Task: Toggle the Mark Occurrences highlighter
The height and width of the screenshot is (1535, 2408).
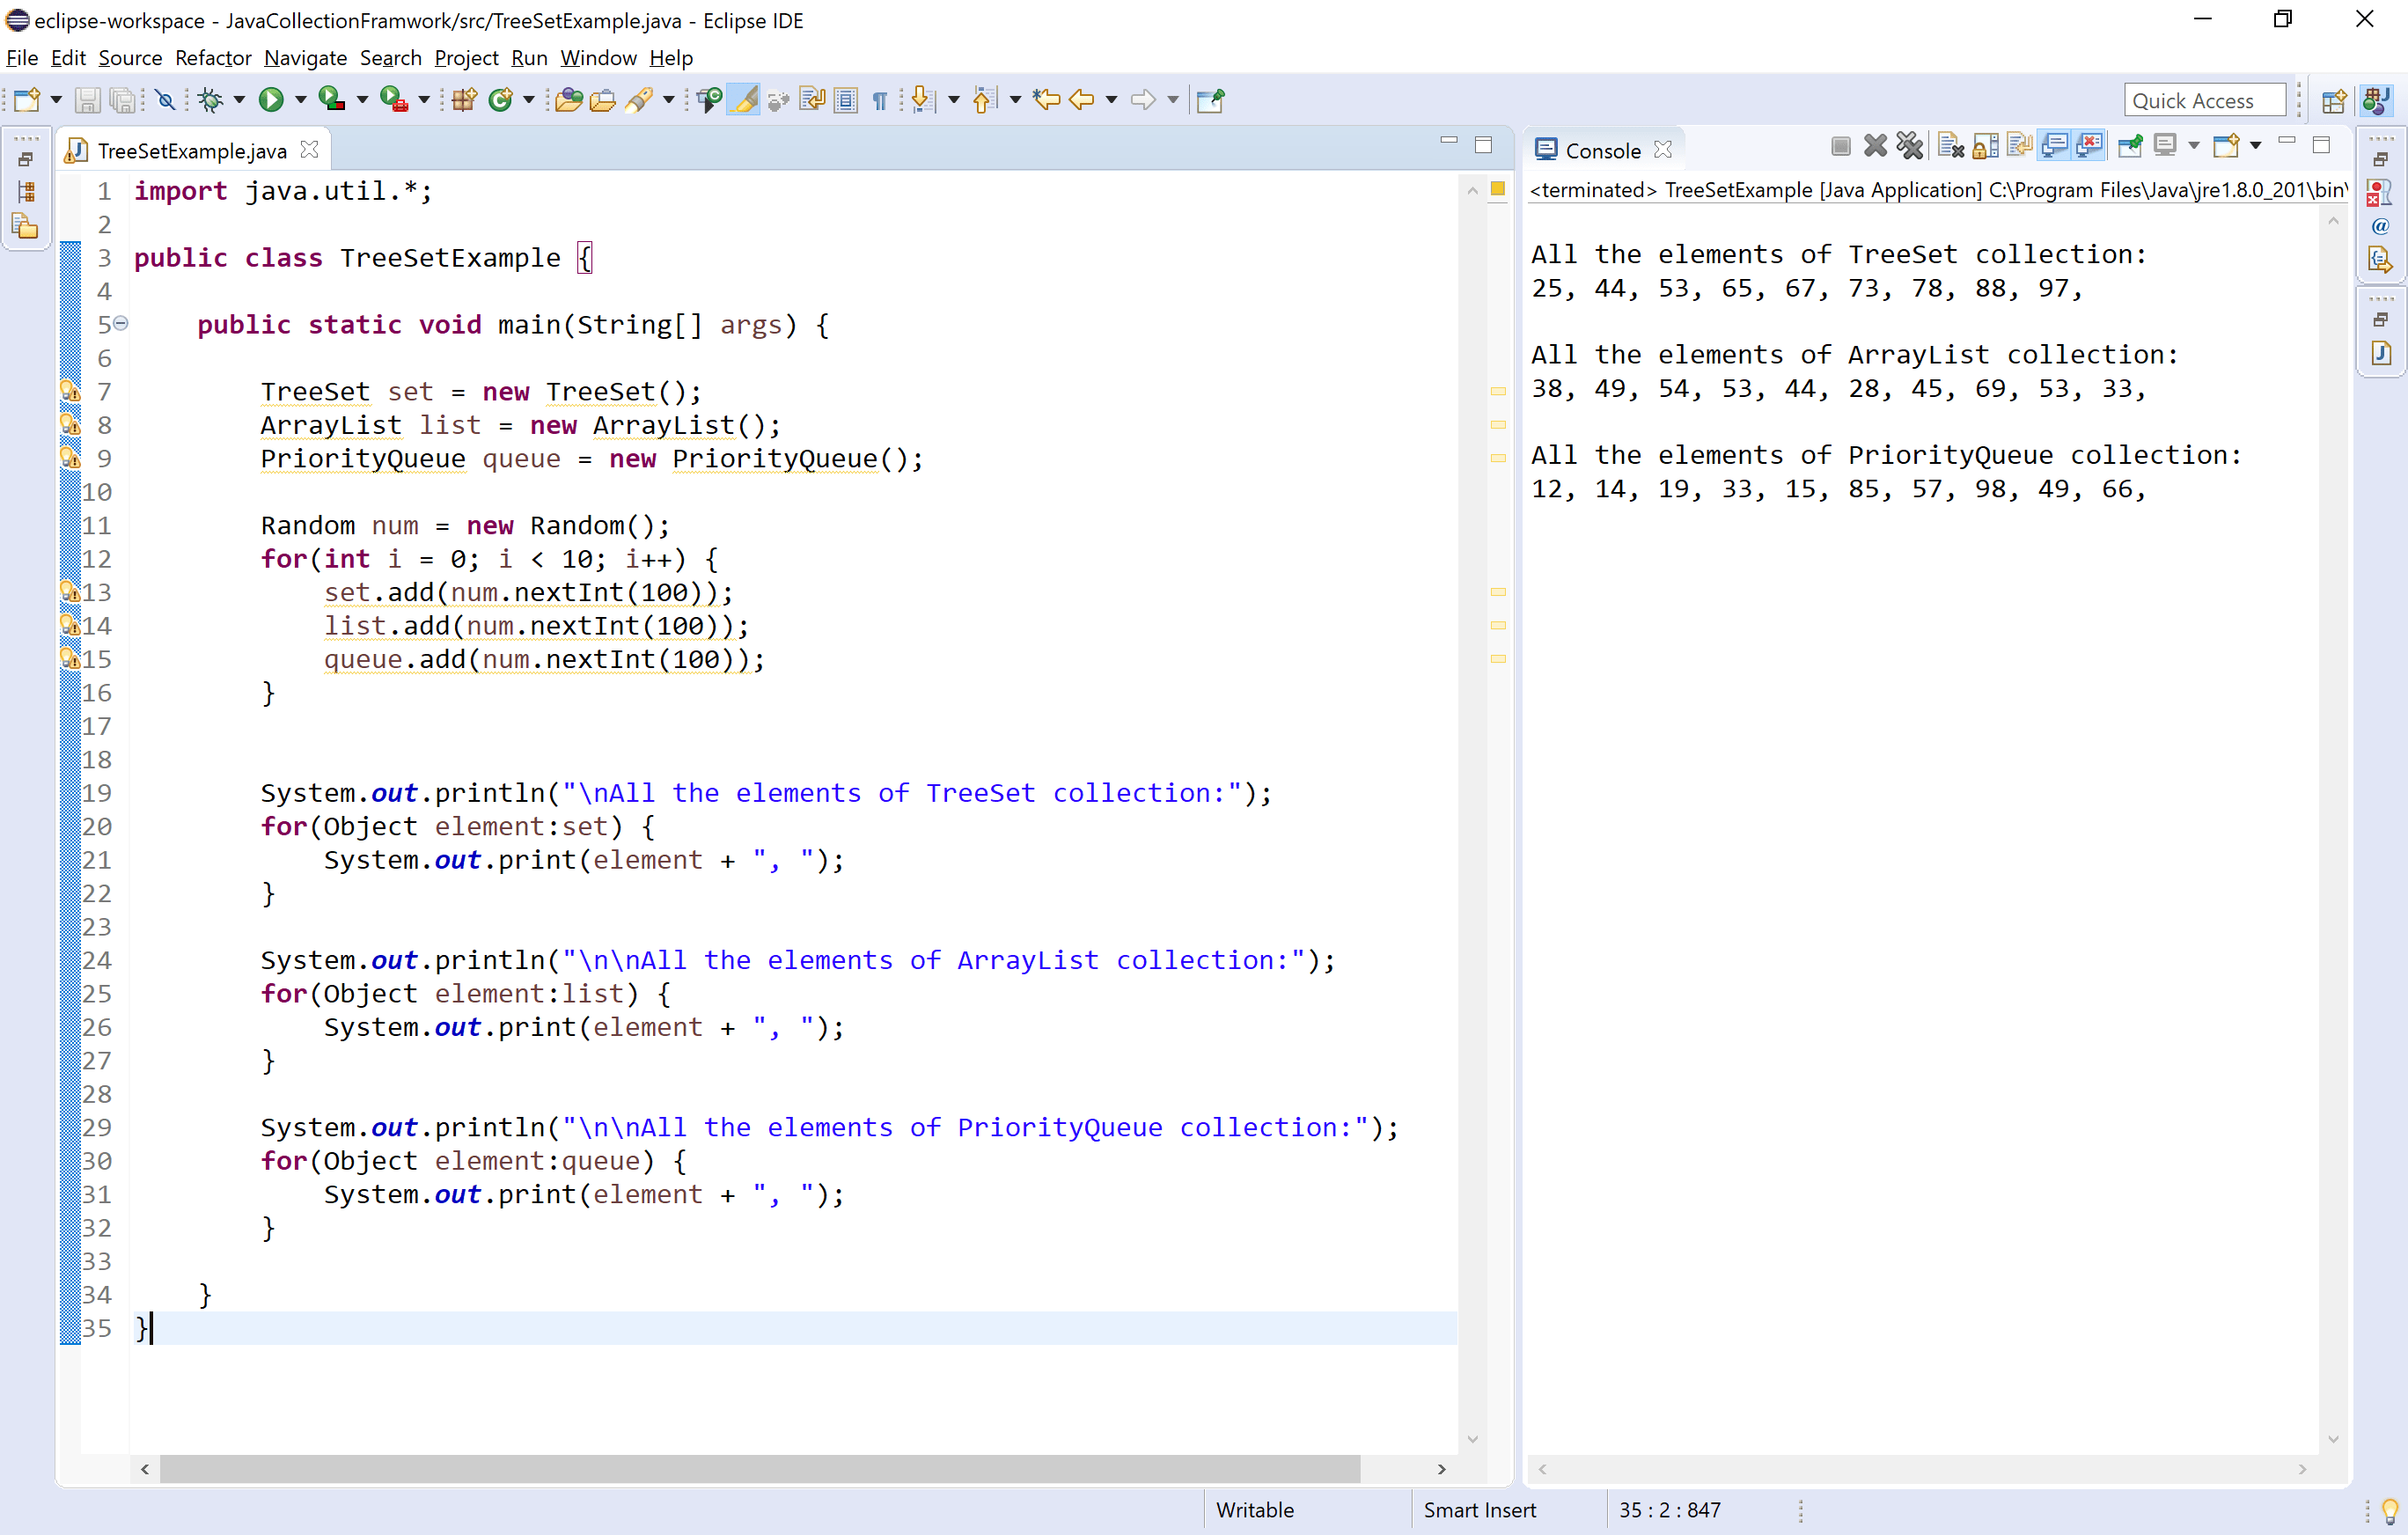Action: coord(745,100)
